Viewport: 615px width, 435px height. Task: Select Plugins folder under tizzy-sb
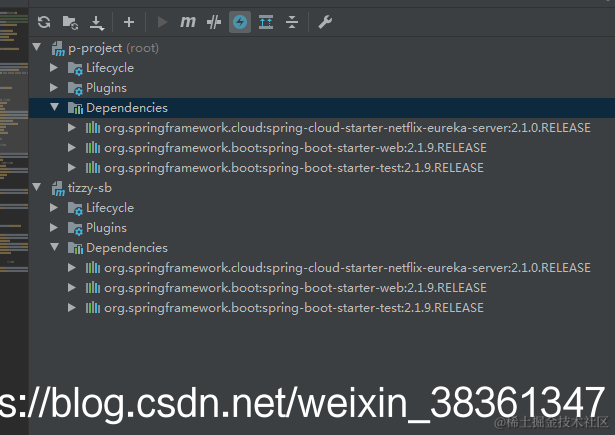(106, 228)
